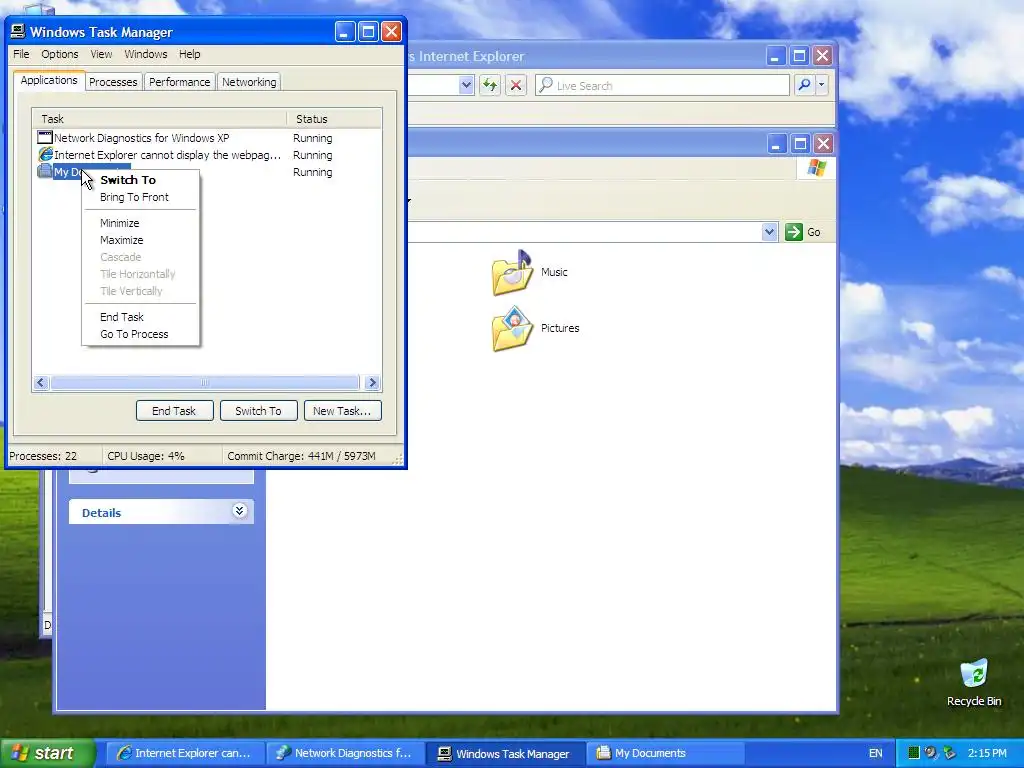Choose Go To Process in context menu
Screen dimensions: 1024x768
tap(134, 334)
